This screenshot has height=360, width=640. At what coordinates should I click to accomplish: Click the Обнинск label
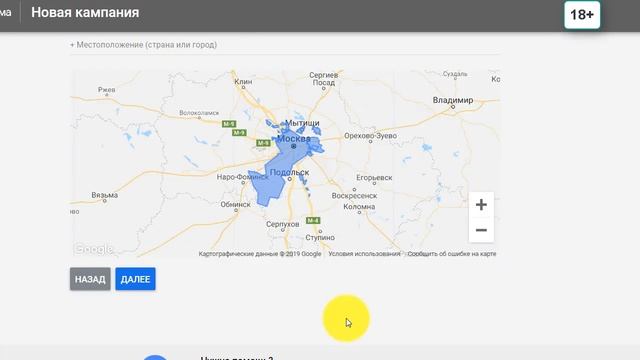coord(236,204)
